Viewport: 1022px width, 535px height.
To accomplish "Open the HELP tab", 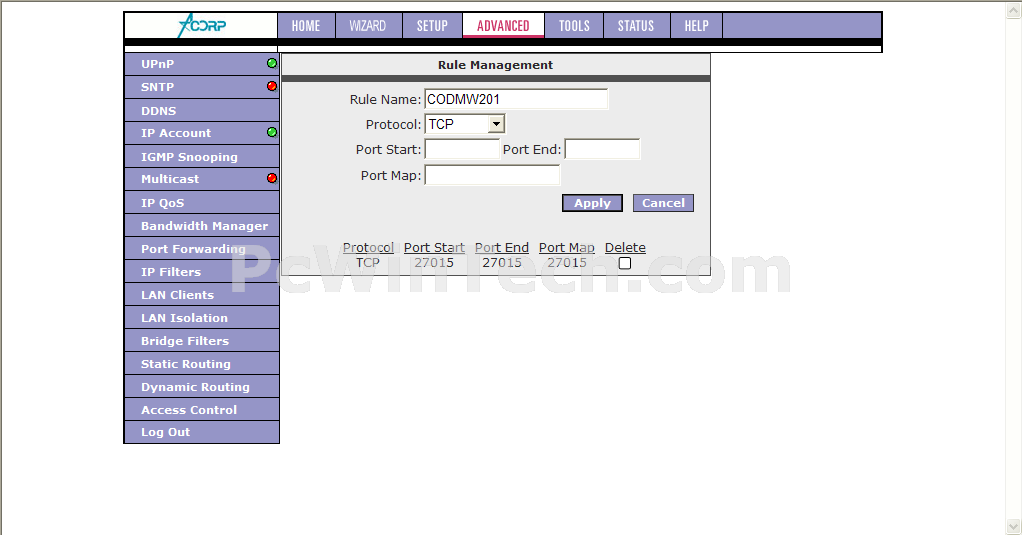I will (x=696, y=25).
